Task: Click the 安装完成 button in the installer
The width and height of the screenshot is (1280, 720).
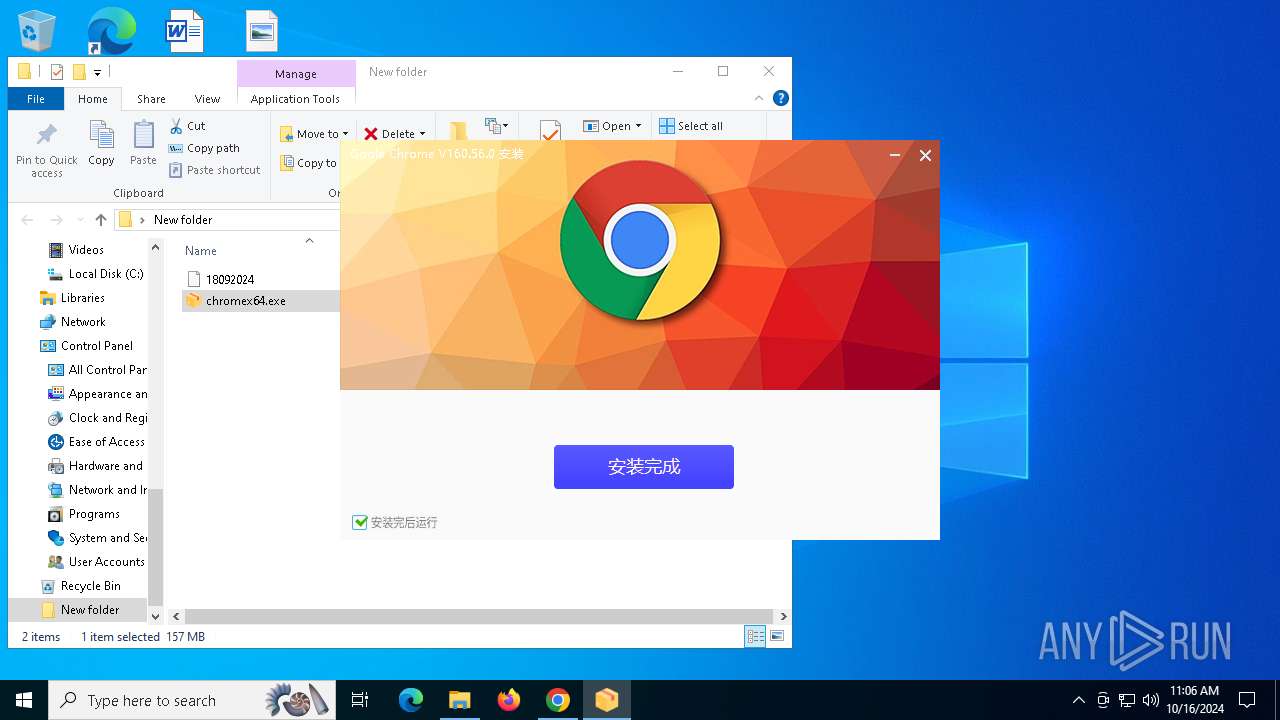Action: coord(644,467)
